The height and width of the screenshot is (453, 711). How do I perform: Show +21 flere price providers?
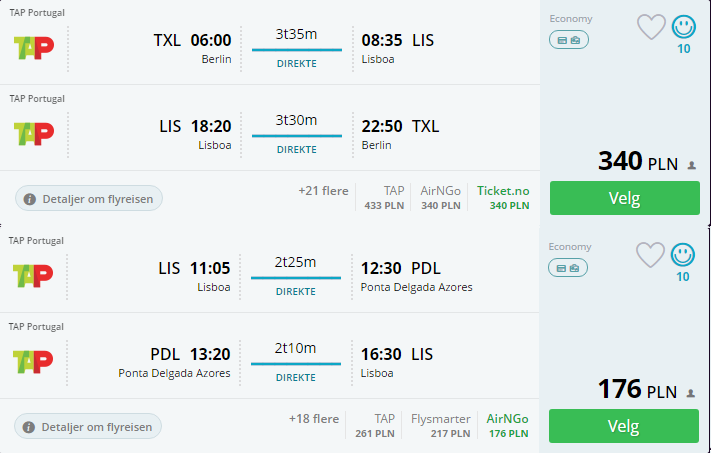323,191
